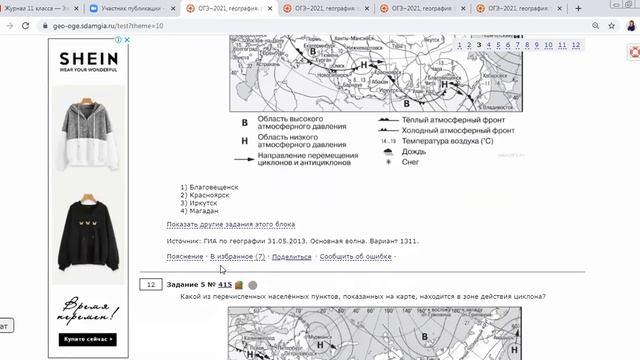Click Показать другие задания этого блока link

click(231, 224)
